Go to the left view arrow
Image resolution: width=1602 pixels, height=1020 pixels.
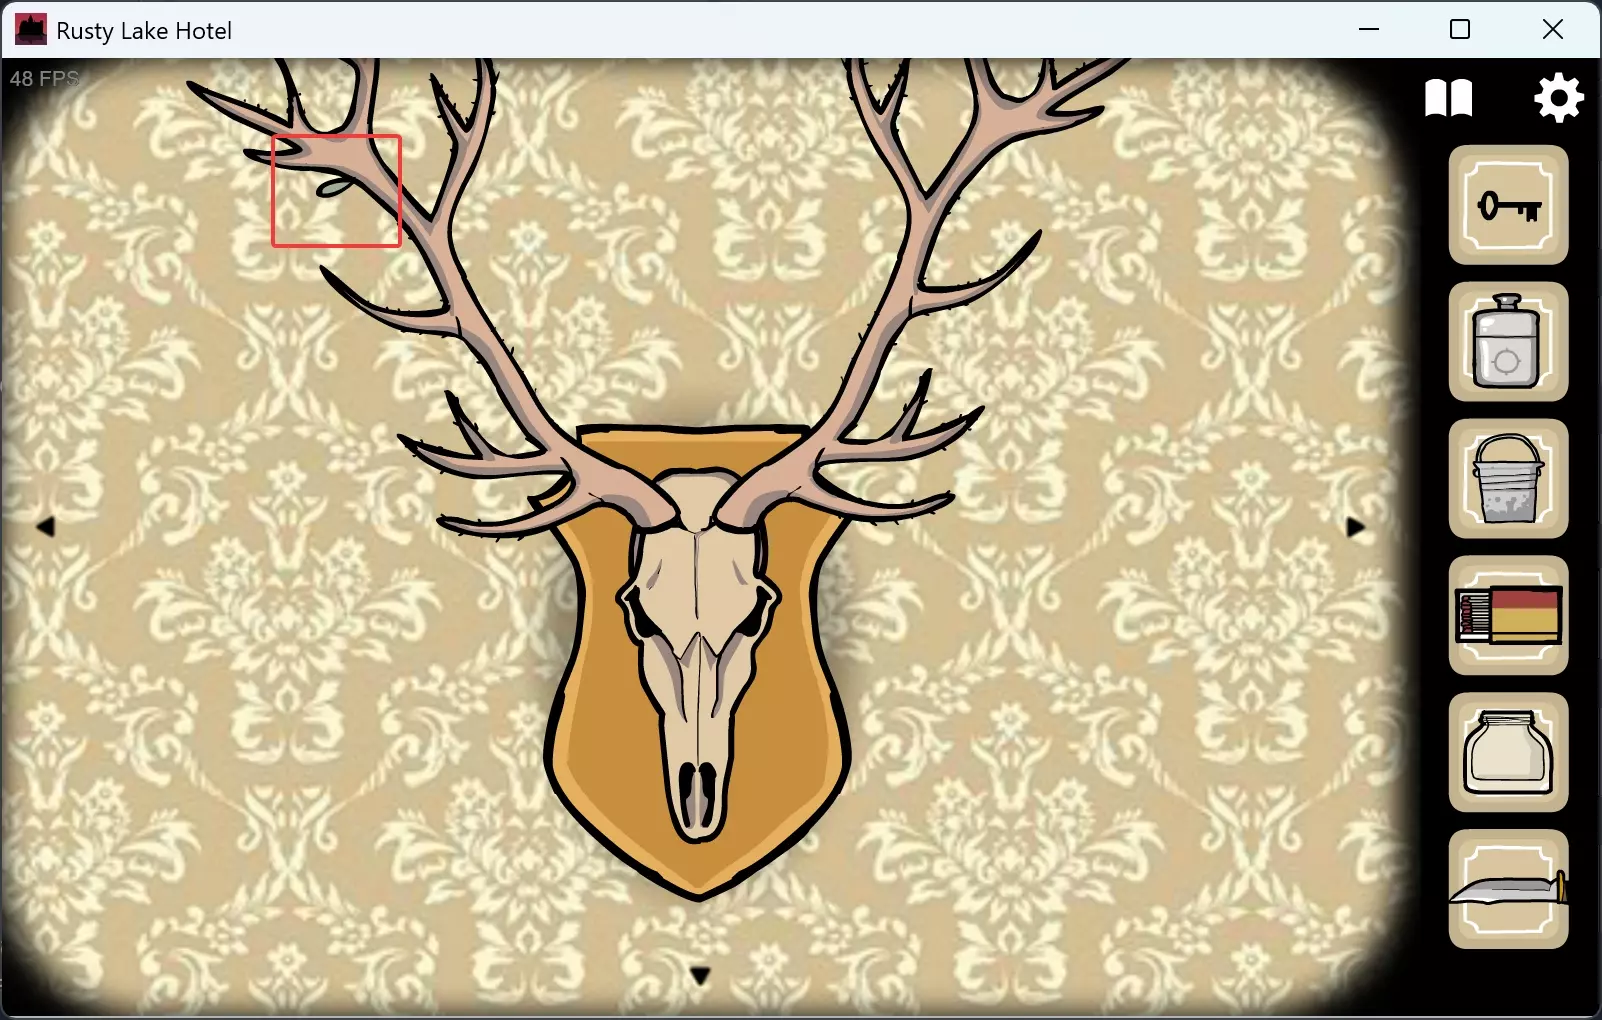[45, 526]
